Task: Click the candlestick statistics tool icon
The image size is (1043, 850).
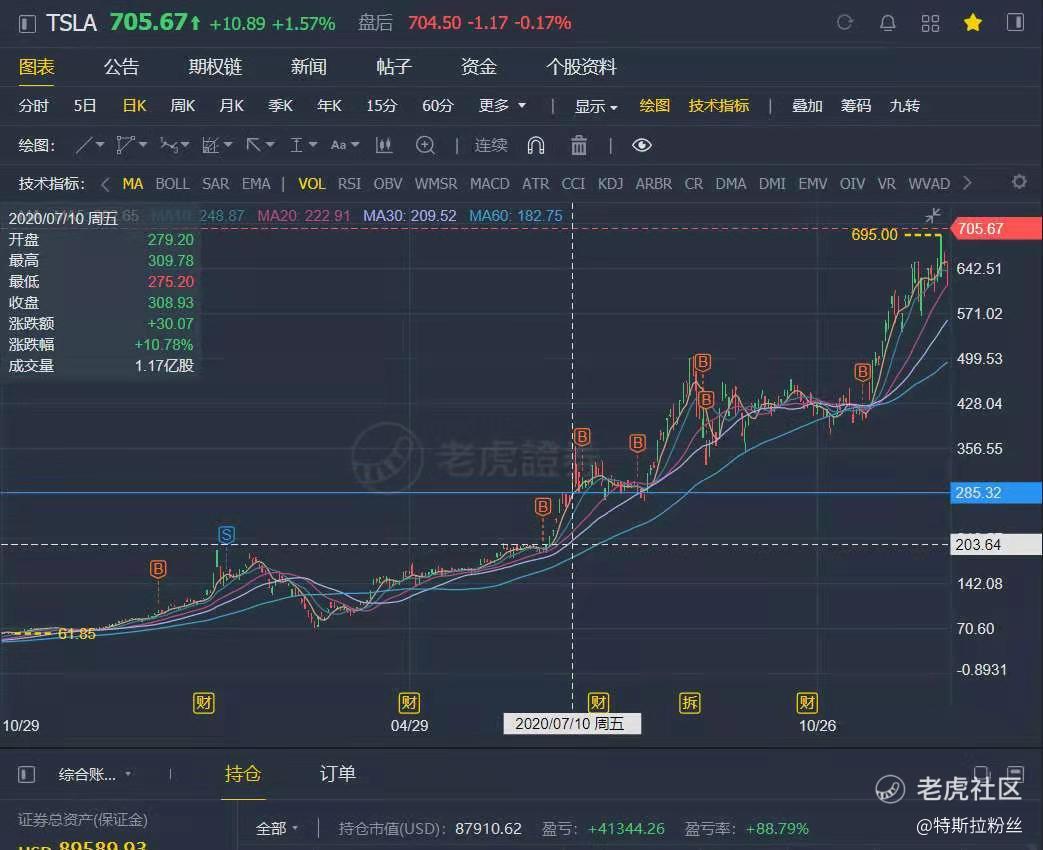Action: click(384, 145)
